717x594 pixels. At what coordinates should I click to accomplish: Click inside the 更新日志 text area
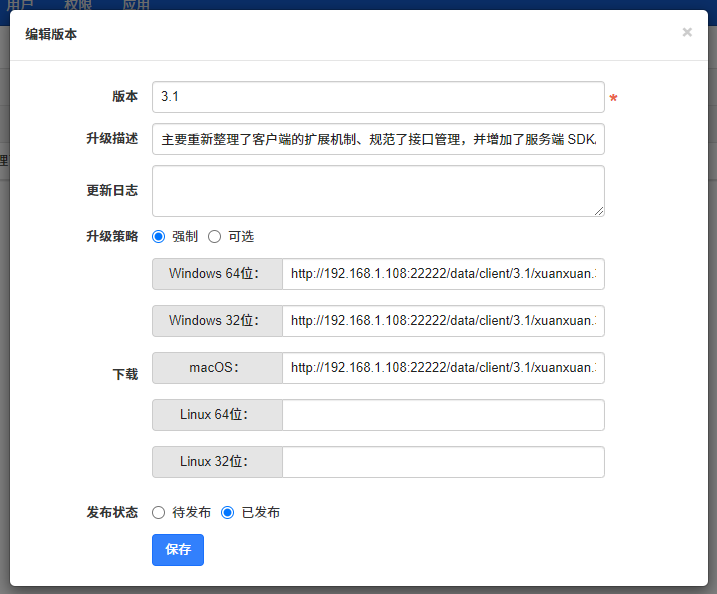(378, 190)
